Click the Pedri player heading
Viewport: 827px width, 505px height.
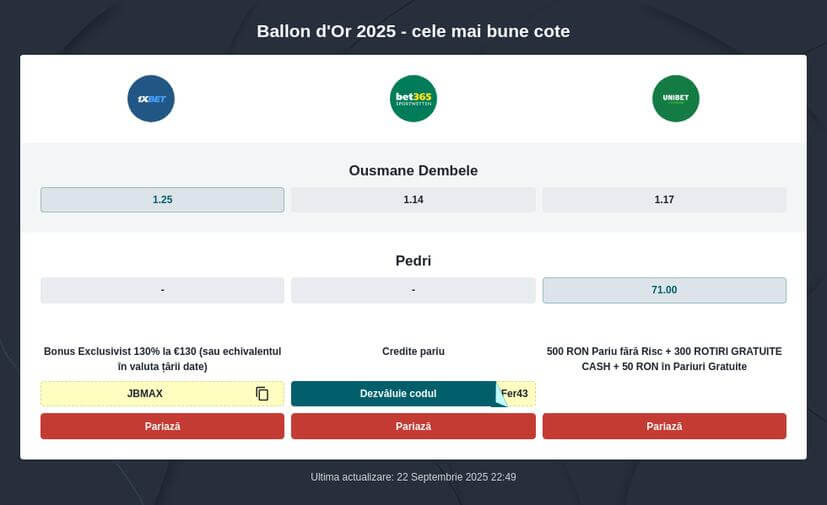413,261
